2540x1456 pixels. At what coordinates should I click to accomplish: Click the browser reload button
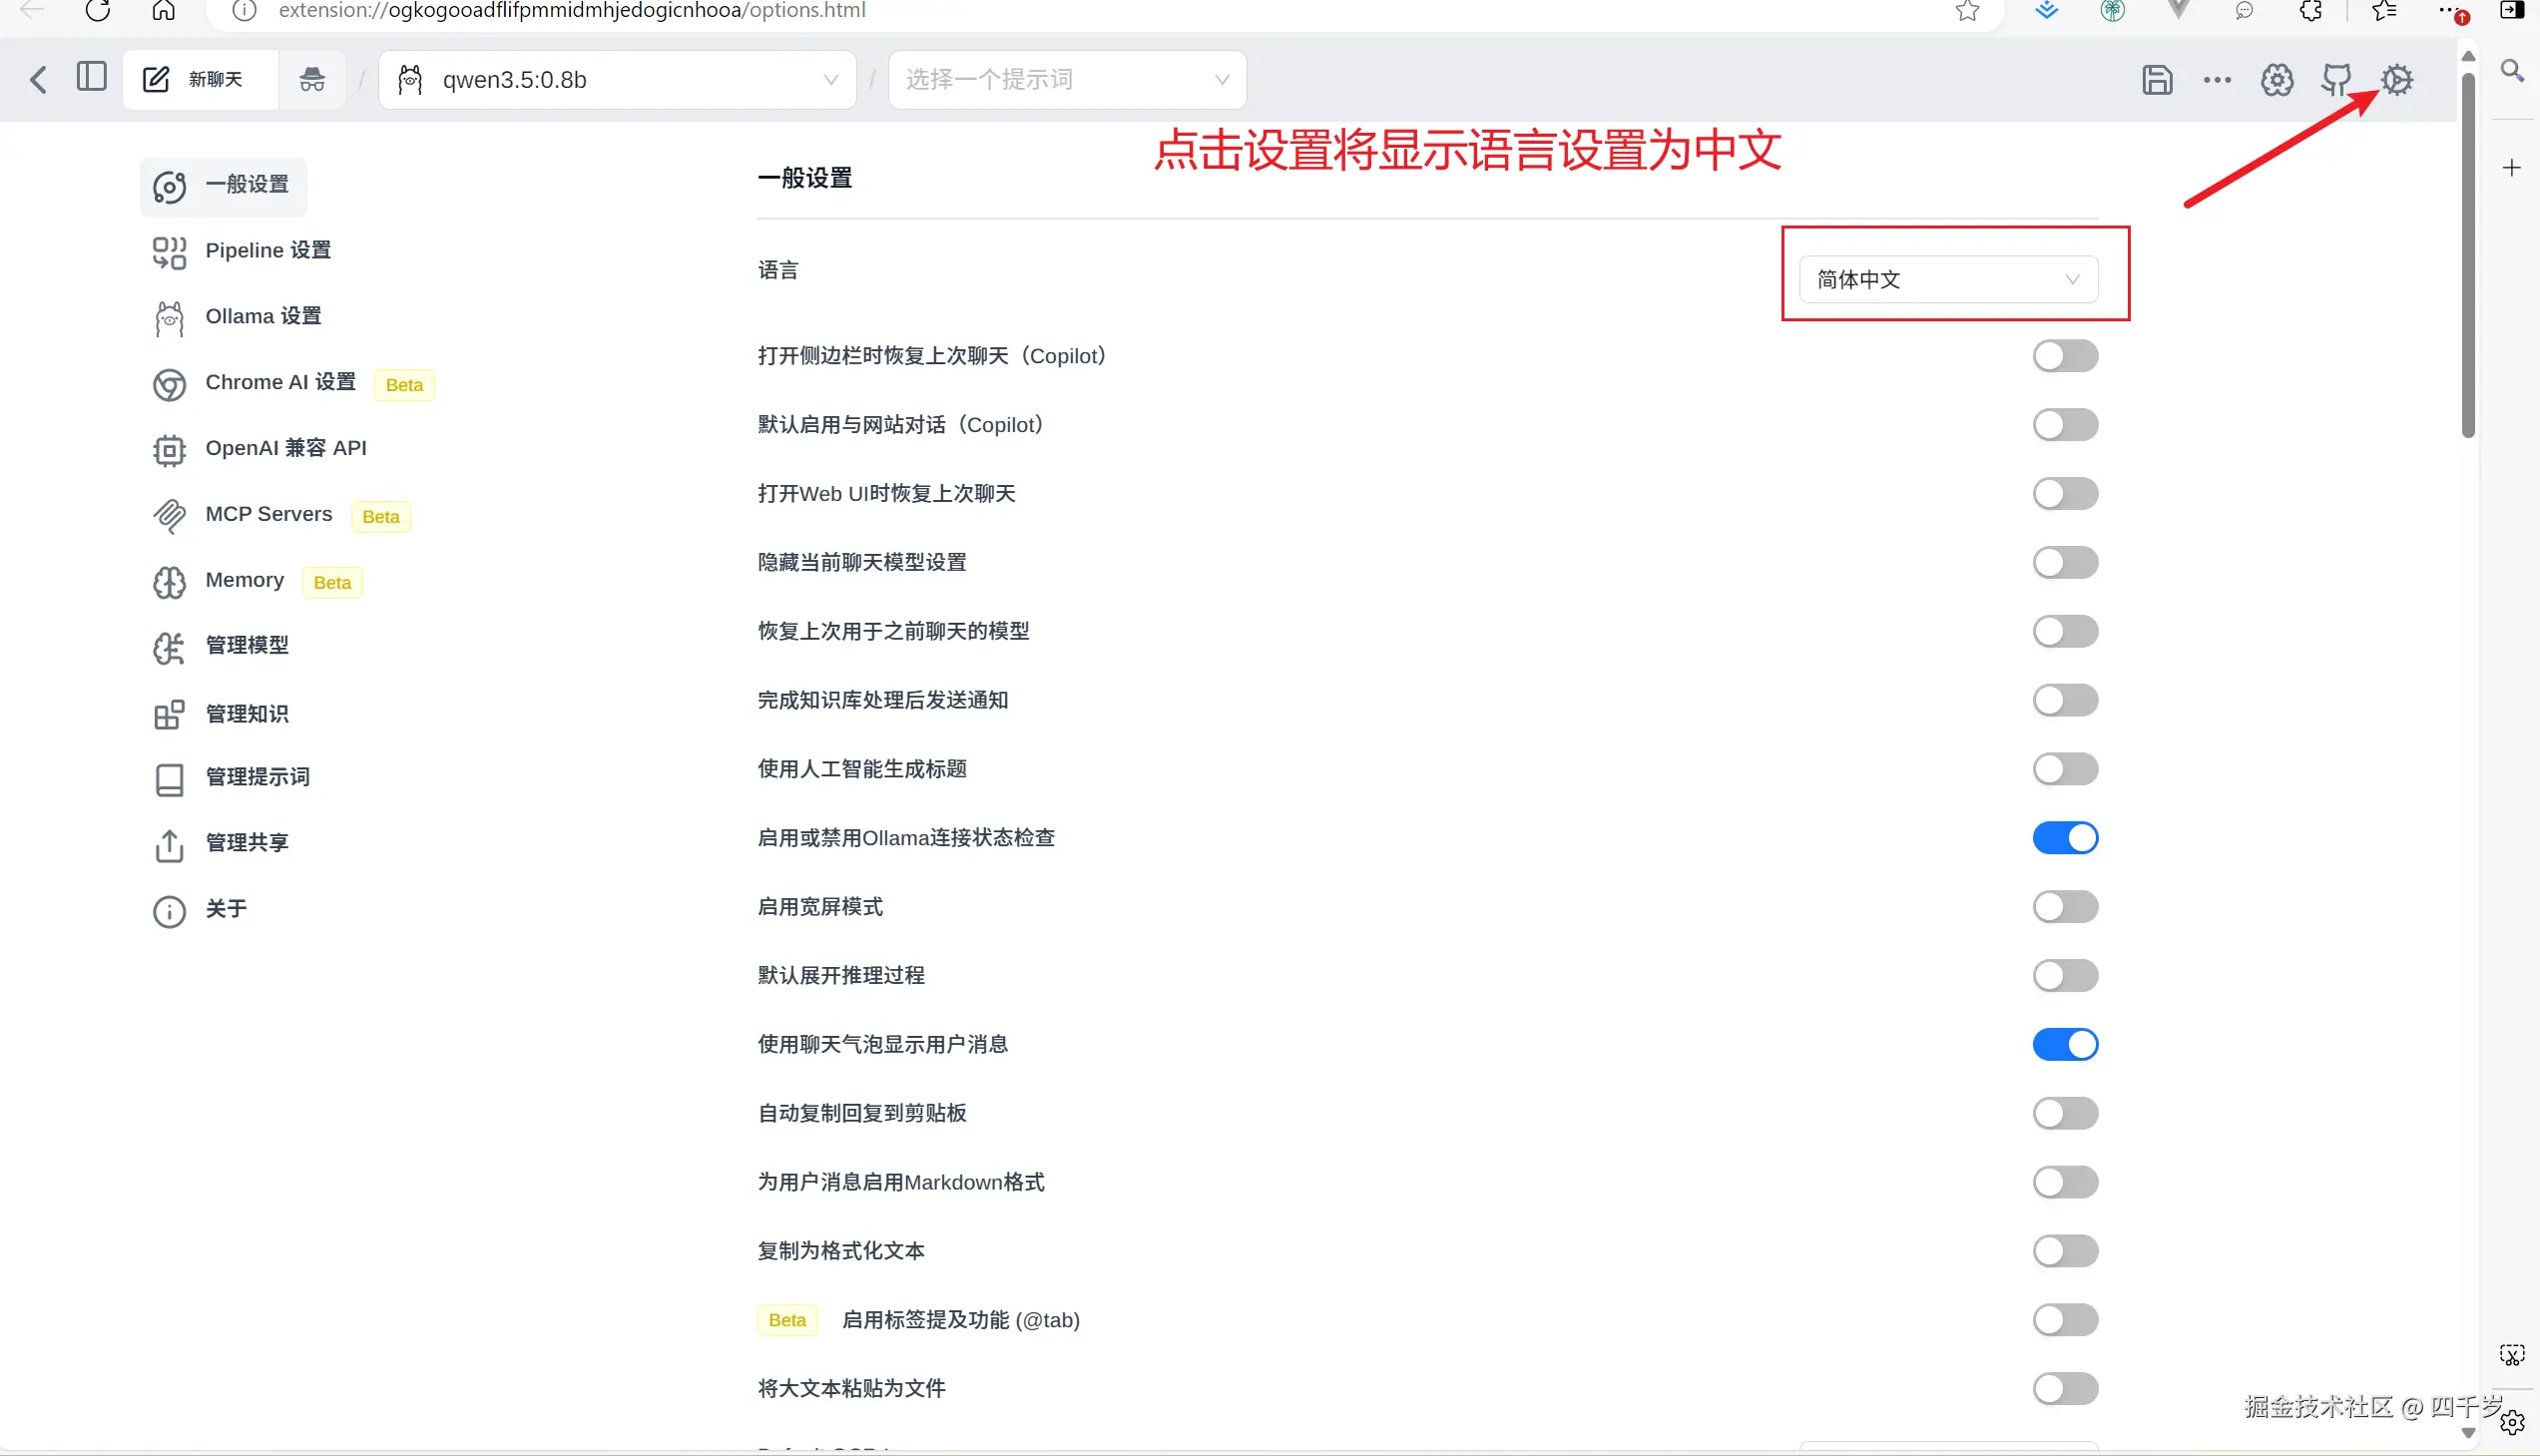[x=98, y=11]
